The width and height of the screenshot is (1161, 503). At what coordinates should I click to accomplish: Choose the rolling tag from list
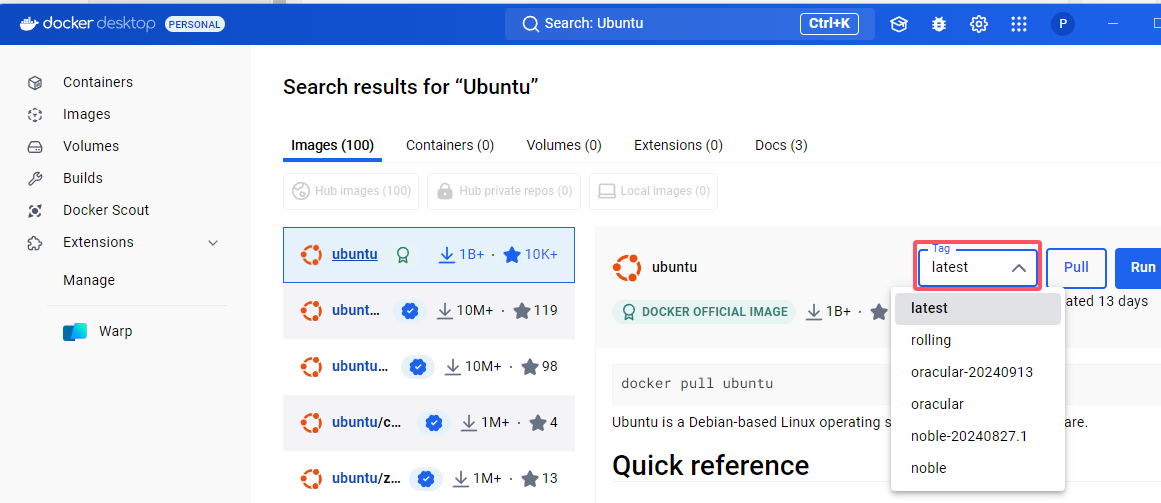point(931,340)
